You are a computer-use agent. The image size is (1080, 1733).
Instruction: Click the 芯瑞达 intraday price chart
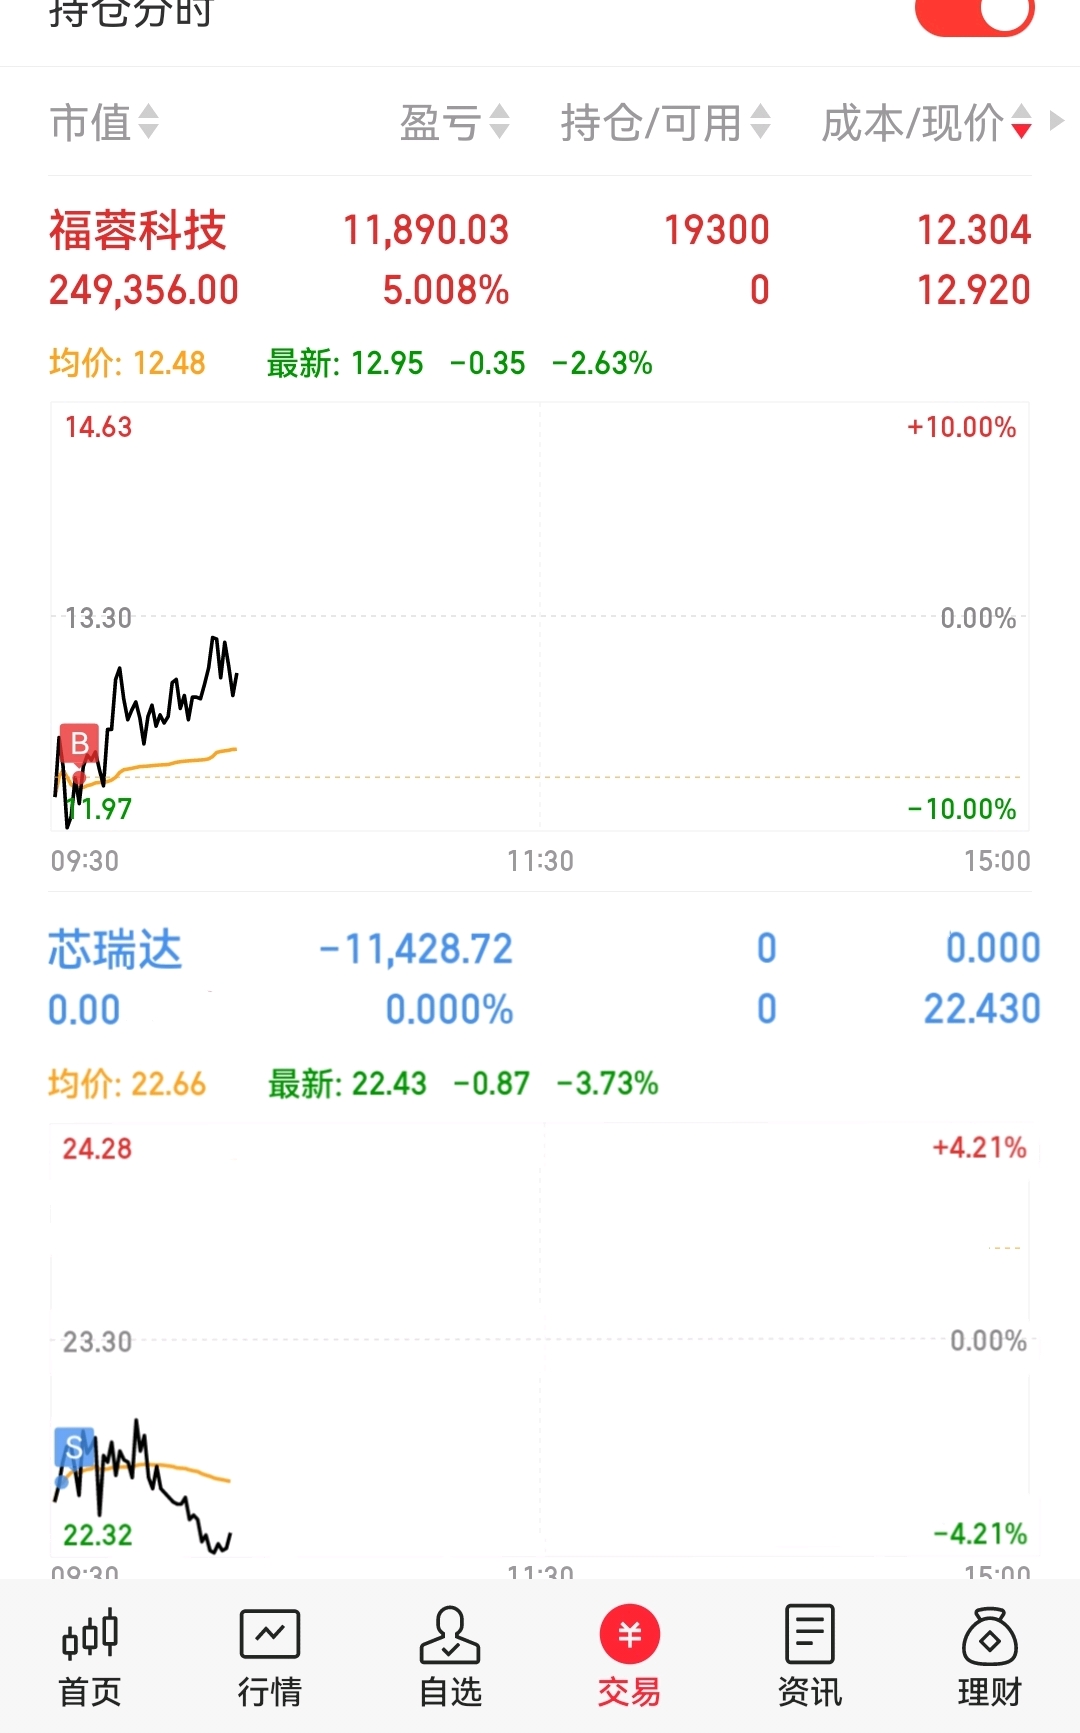click(540, 1340)
